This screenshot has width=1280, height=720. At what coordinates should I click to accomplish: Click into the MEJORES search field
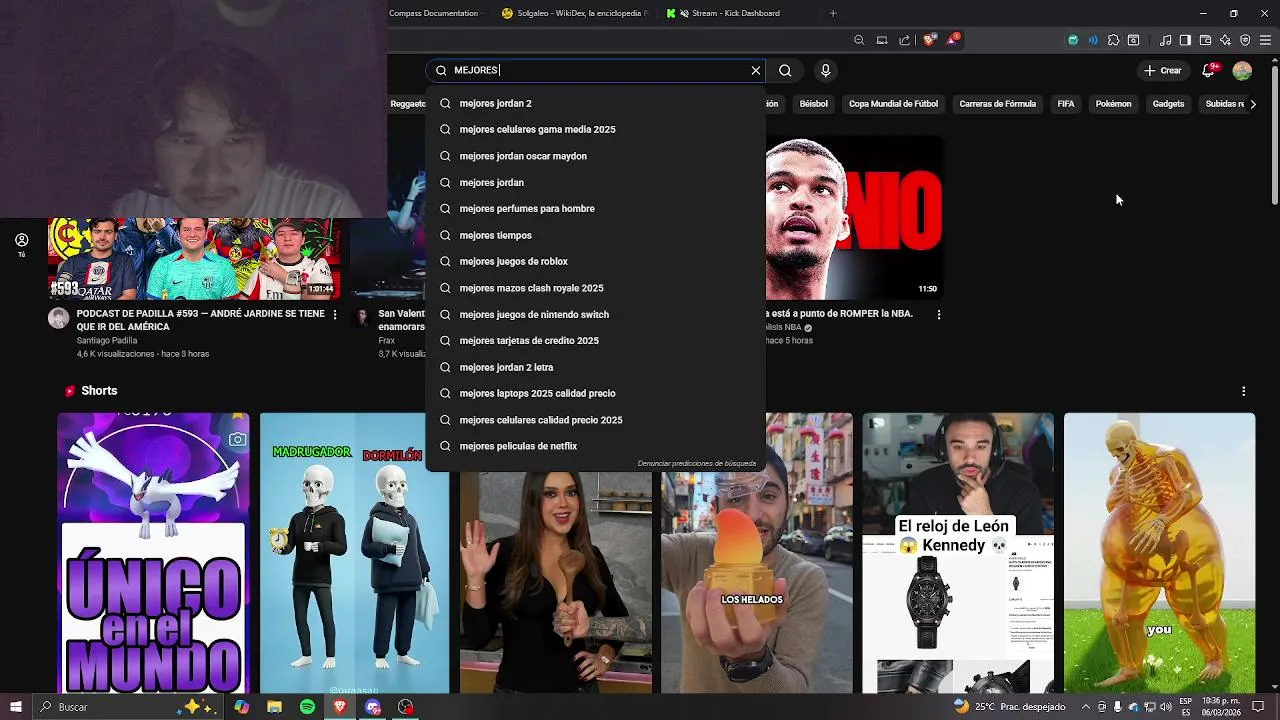pos(596,70)
